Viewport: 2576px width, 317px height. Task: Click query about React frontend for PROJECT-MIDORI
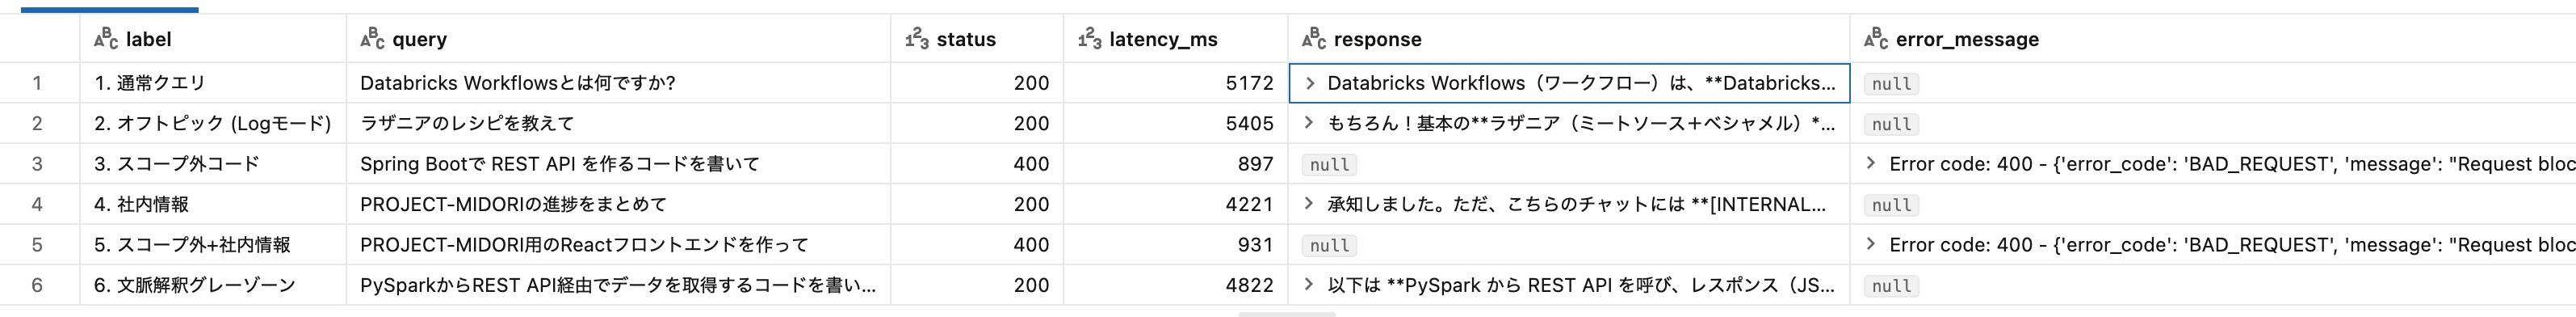point(618,245)
